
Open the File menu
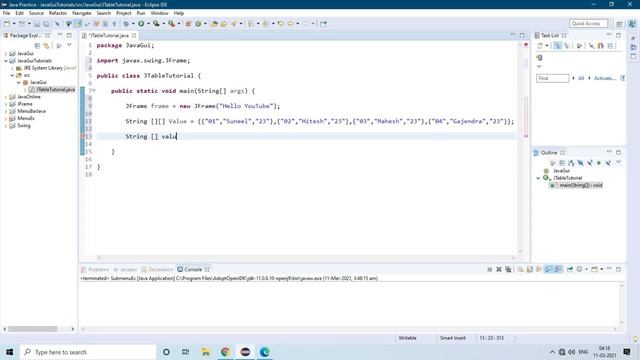click(7, 13)
